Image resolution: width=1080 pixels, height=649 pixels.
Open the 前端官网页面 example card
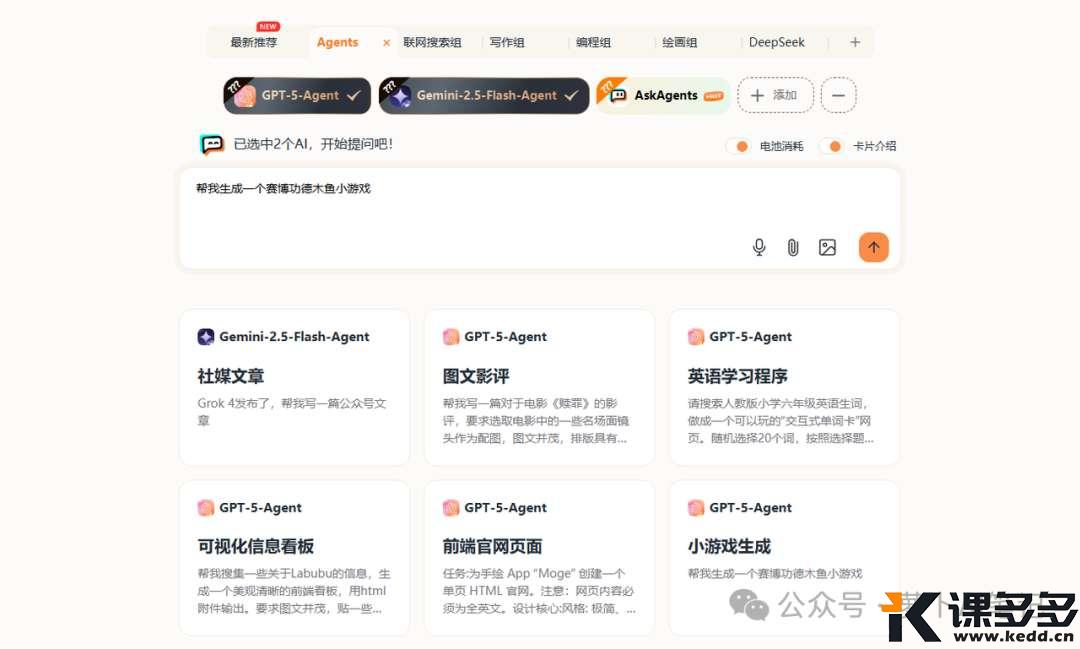coord(539,558)
